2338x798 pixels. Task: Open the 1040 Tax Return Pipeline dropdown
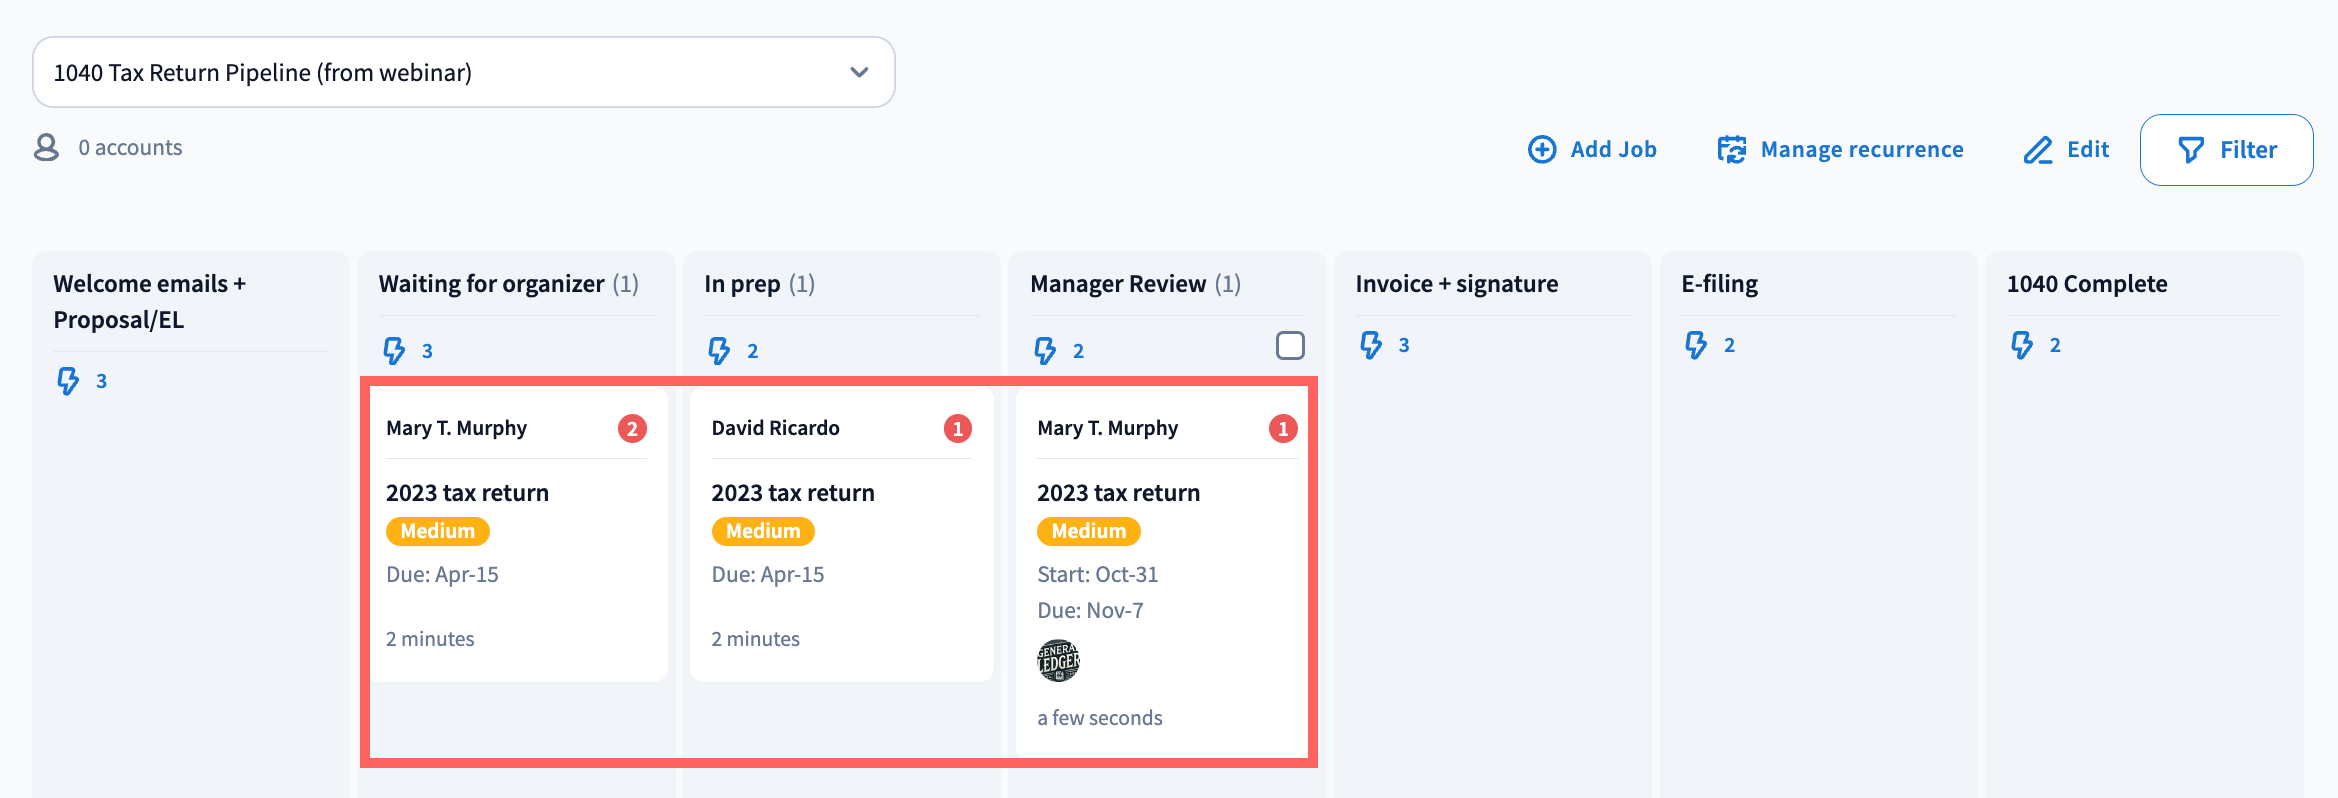pyautogui.click(x=463, y=72)
